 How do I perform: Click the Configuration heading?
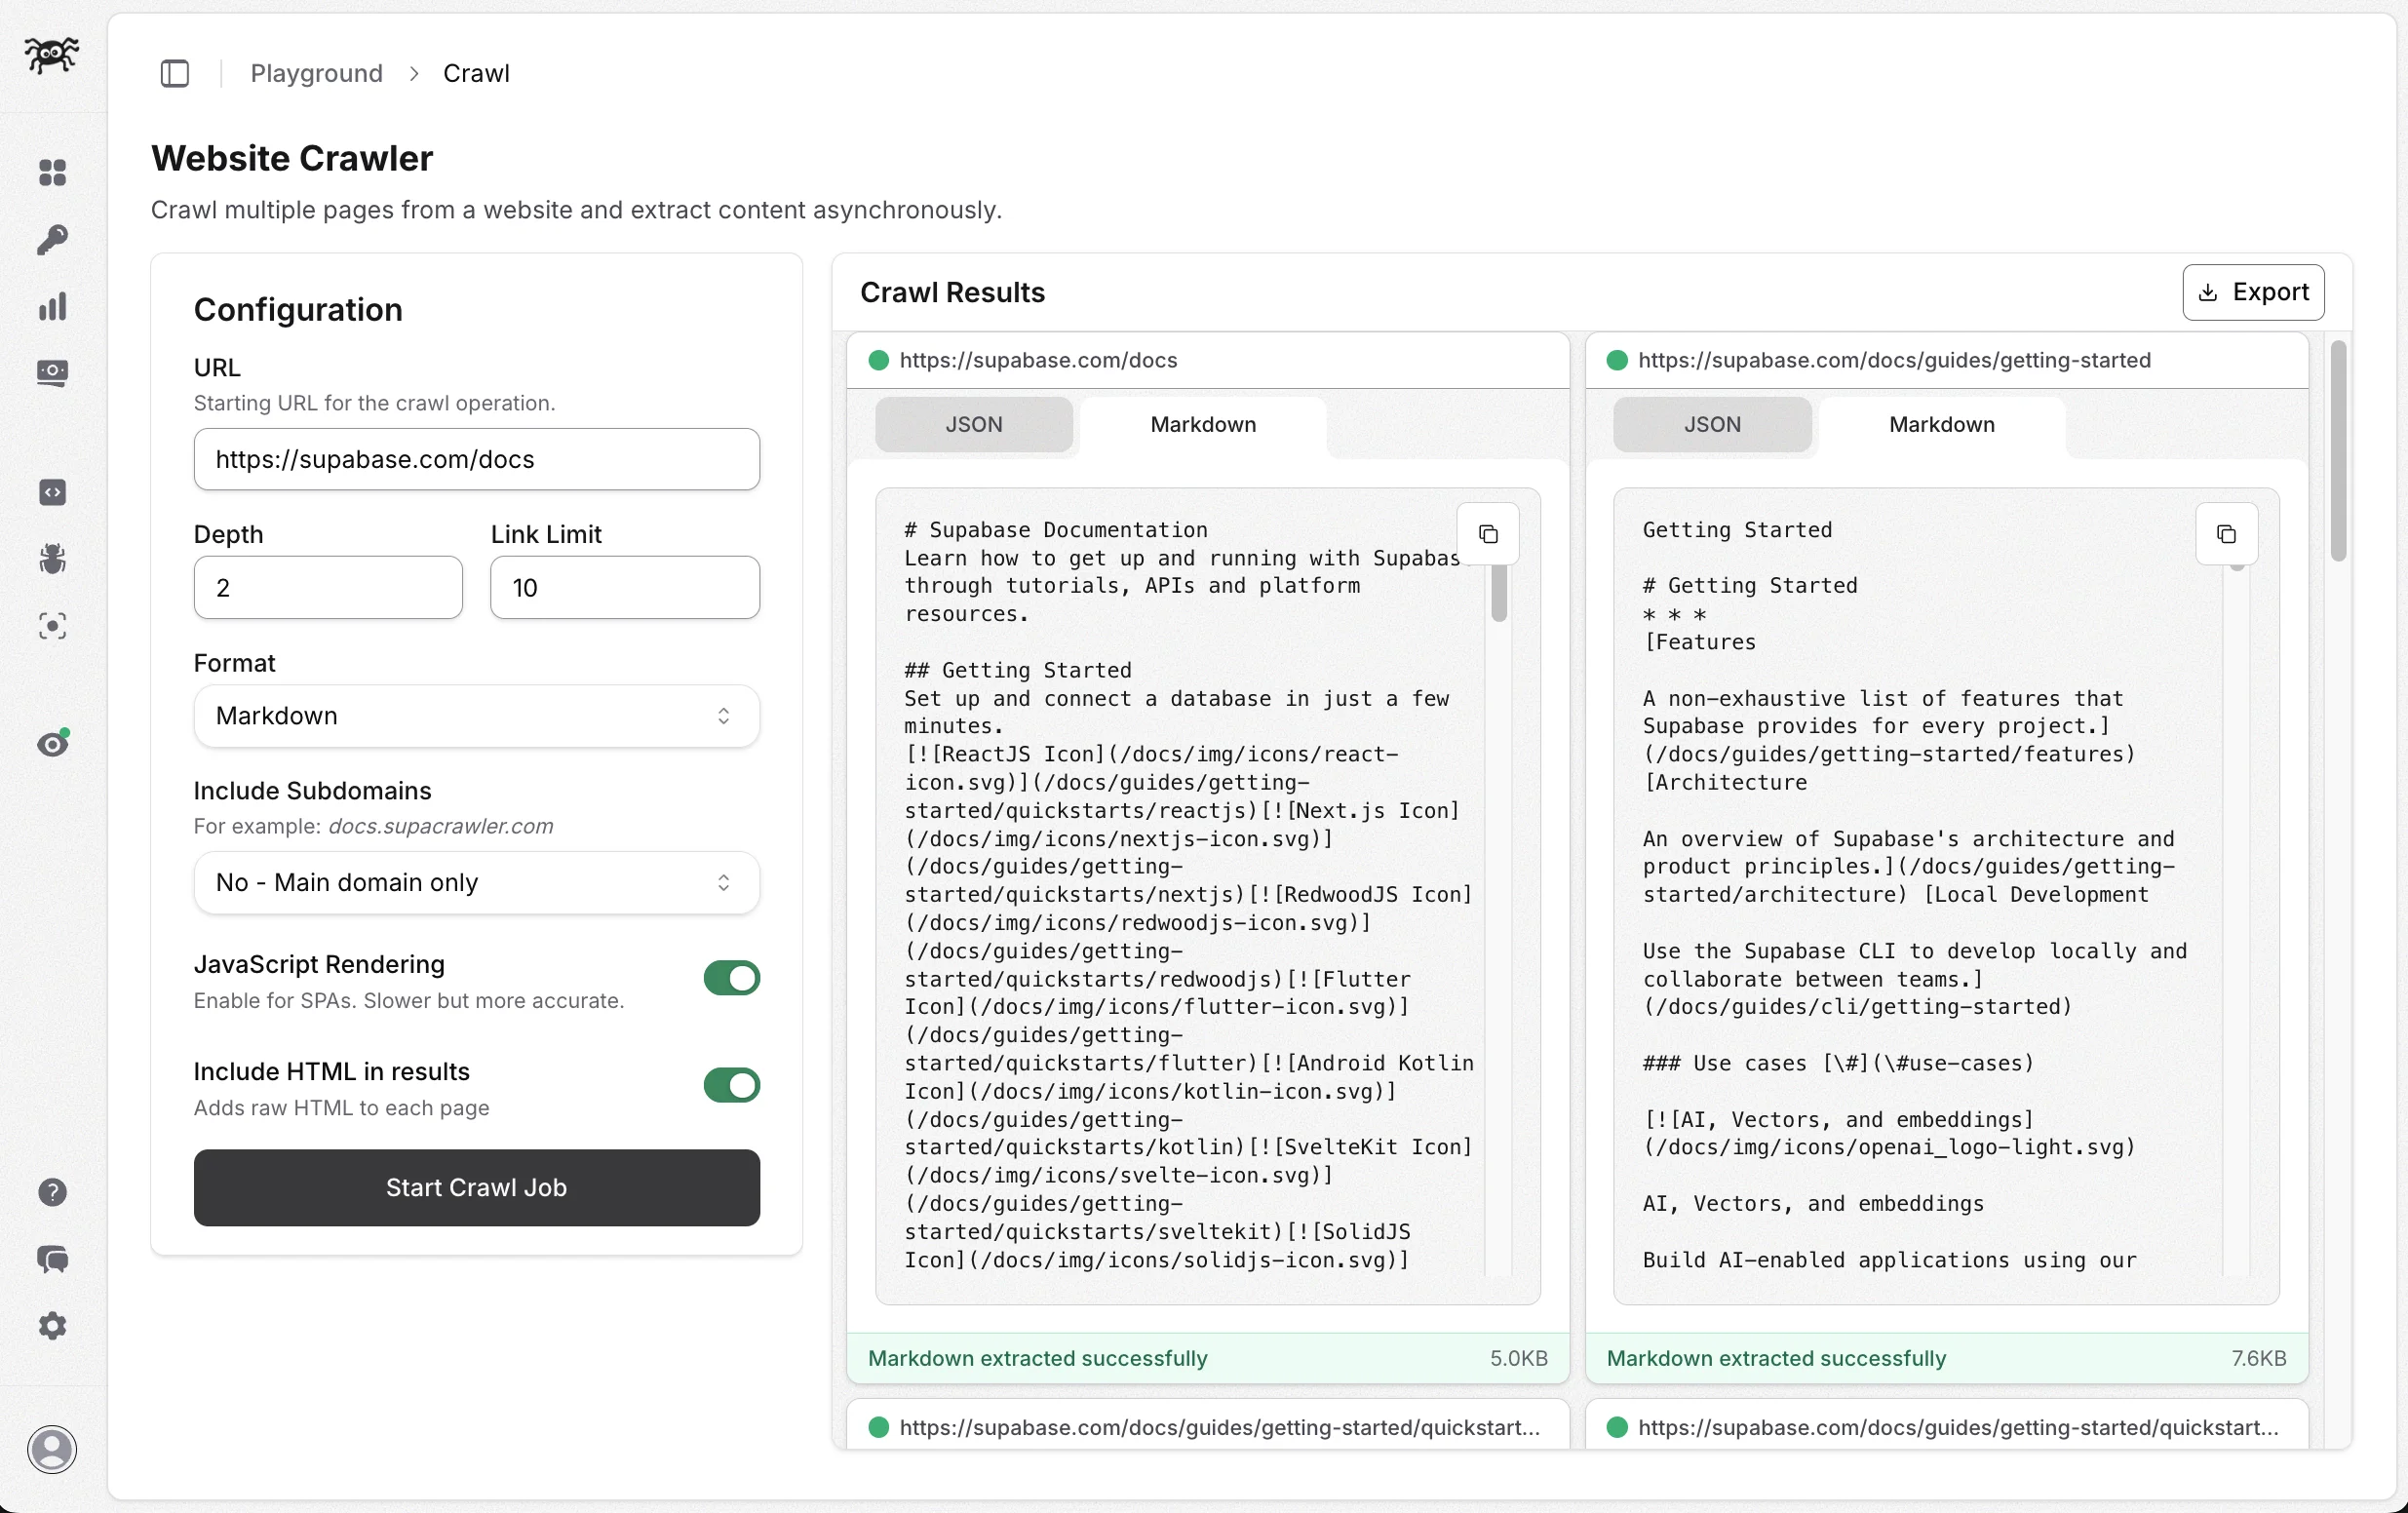pyautogui.click(x=298, y=310)
